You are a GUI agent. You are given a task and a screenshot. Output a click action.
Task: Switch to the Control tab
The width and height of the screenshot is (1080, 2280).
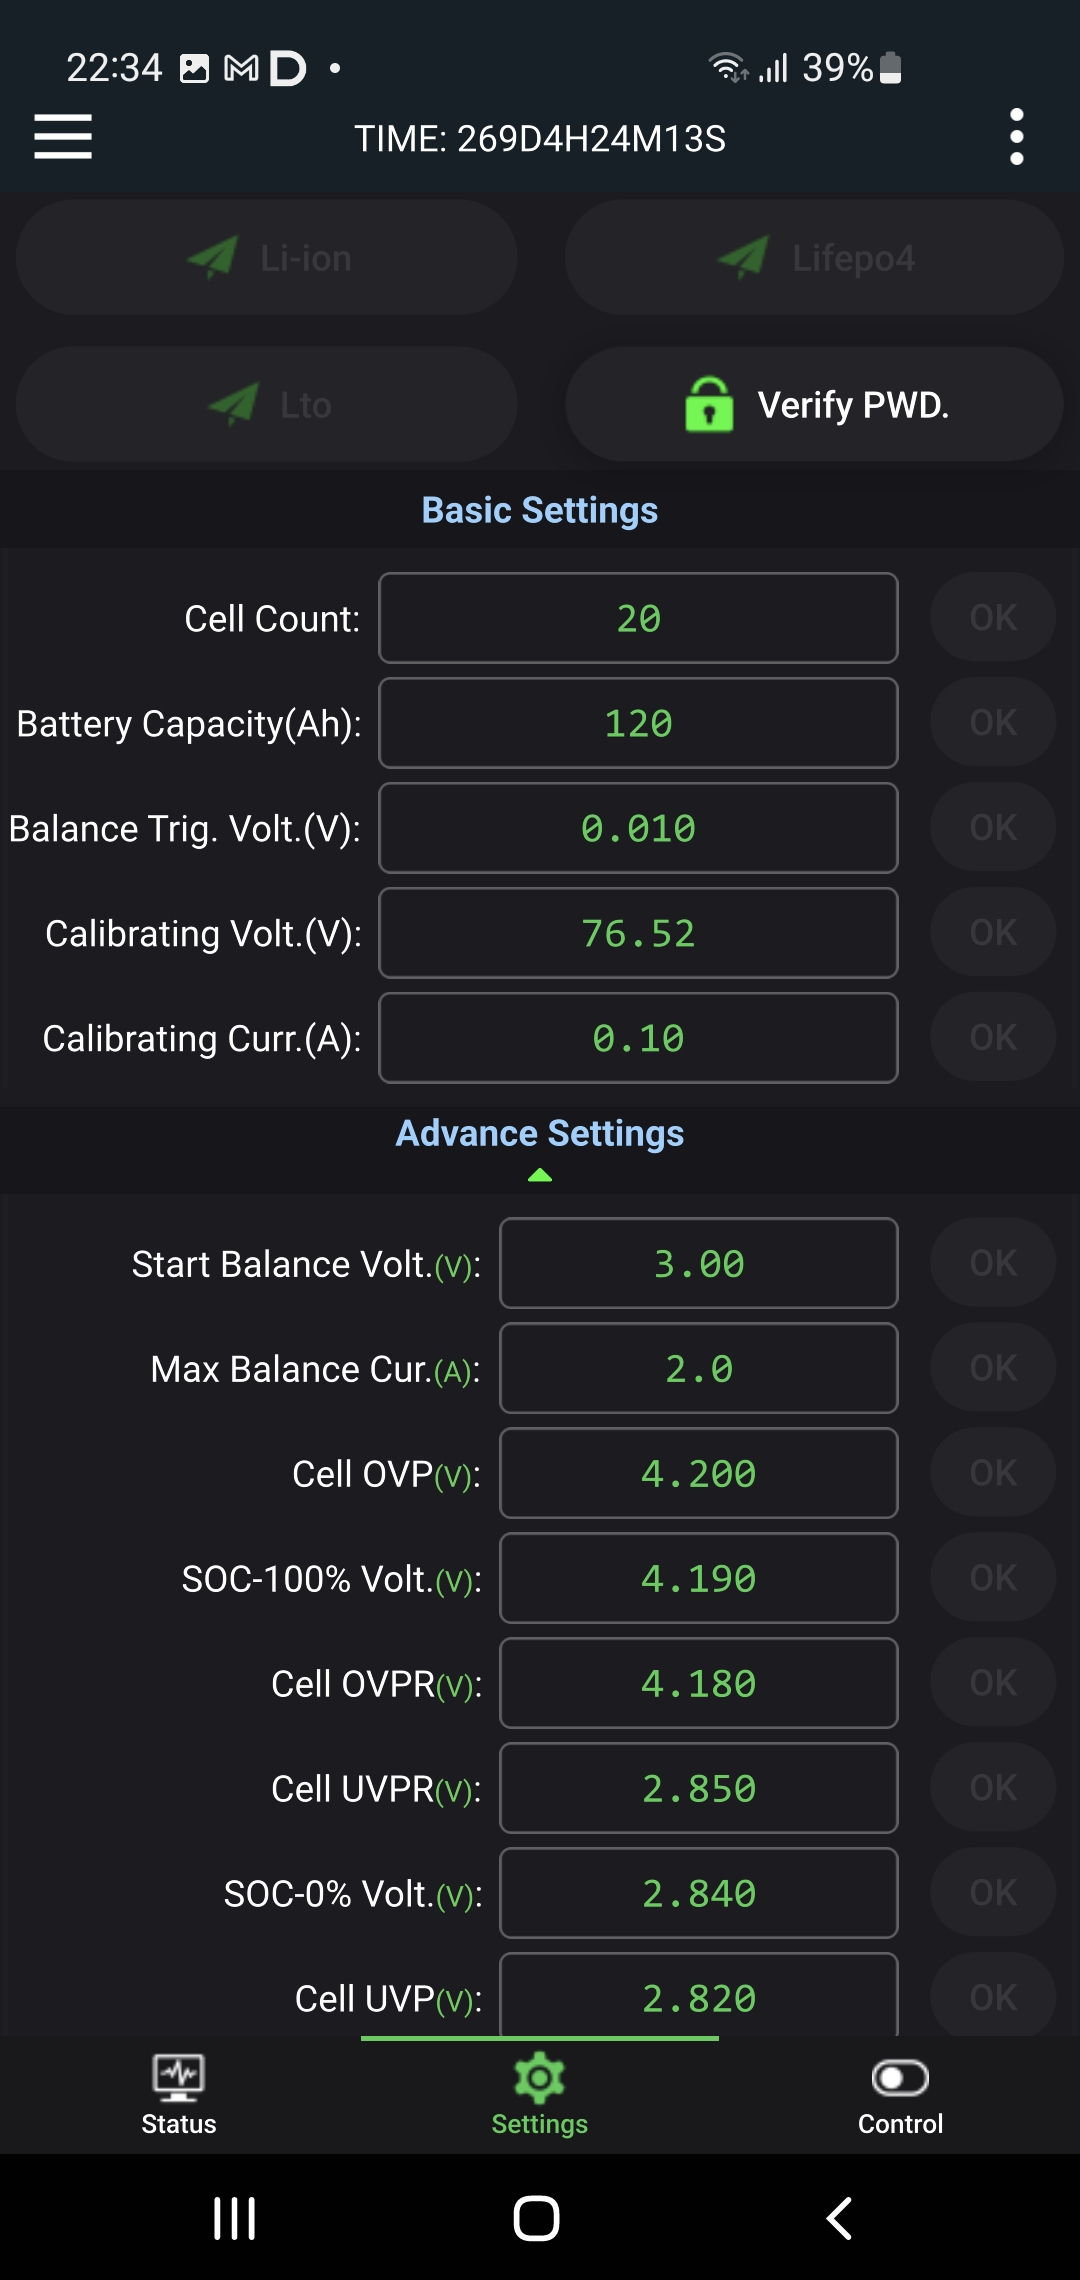coord(900,2094)
